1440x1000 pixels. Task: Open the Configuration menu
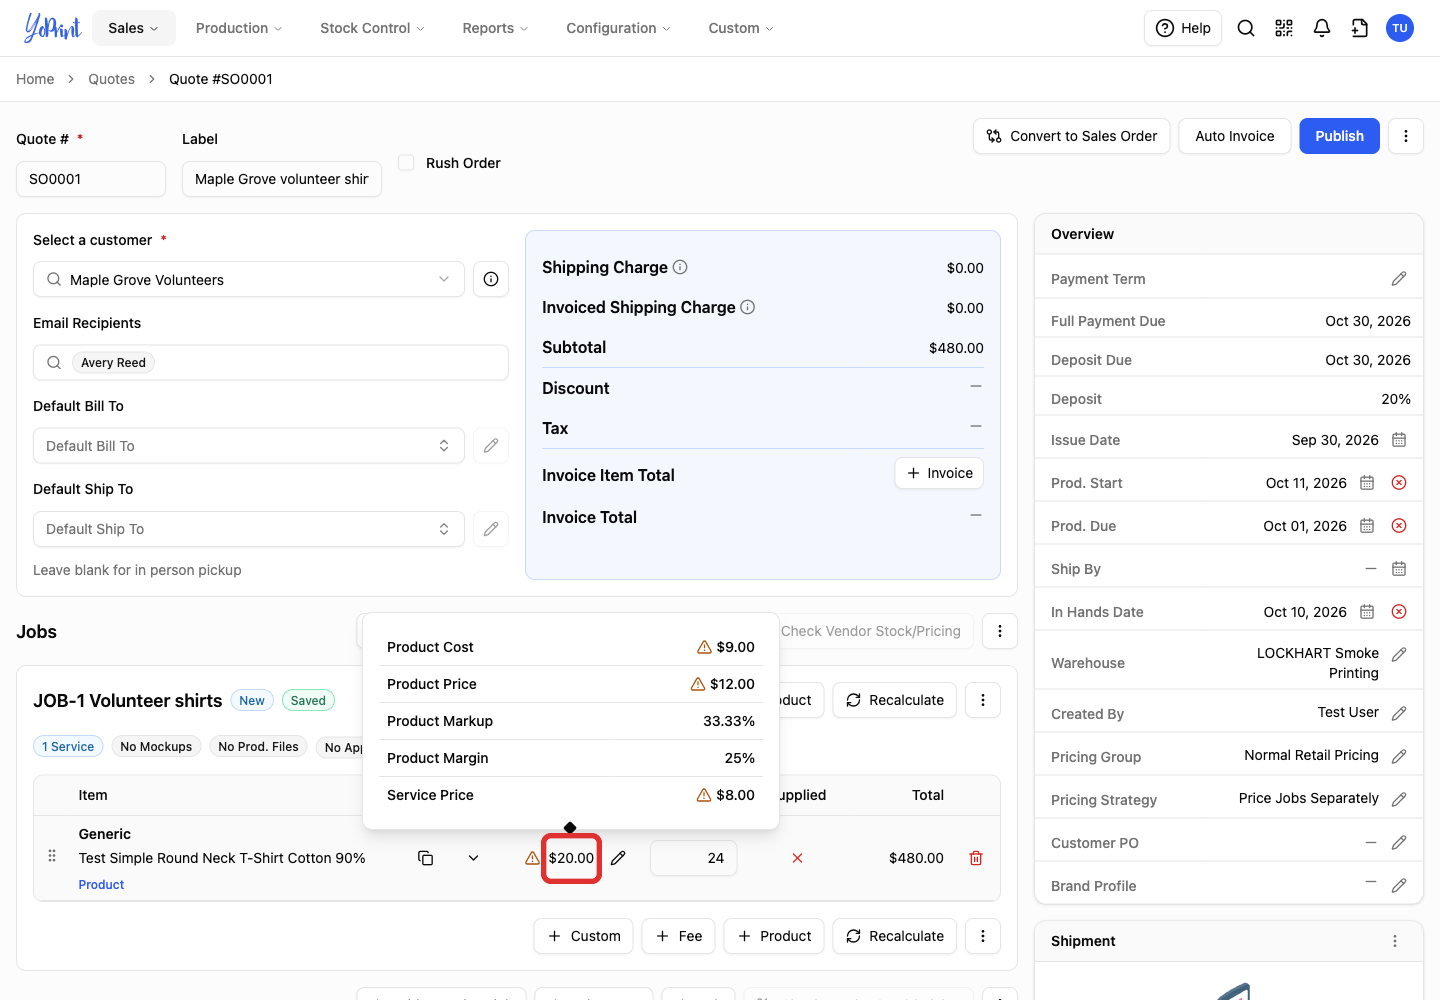tap(618, 28)
